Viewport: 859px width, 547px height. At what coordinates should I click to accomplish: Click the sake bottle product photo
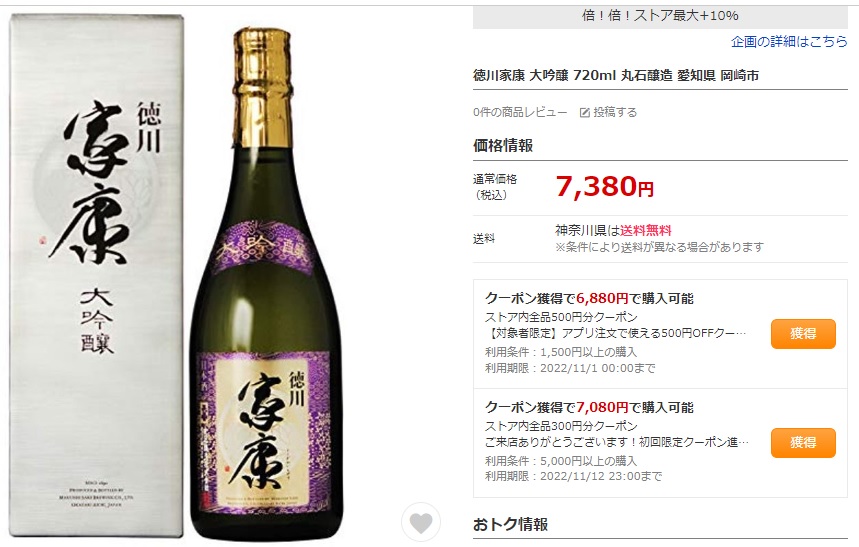[x=266, y=283]
